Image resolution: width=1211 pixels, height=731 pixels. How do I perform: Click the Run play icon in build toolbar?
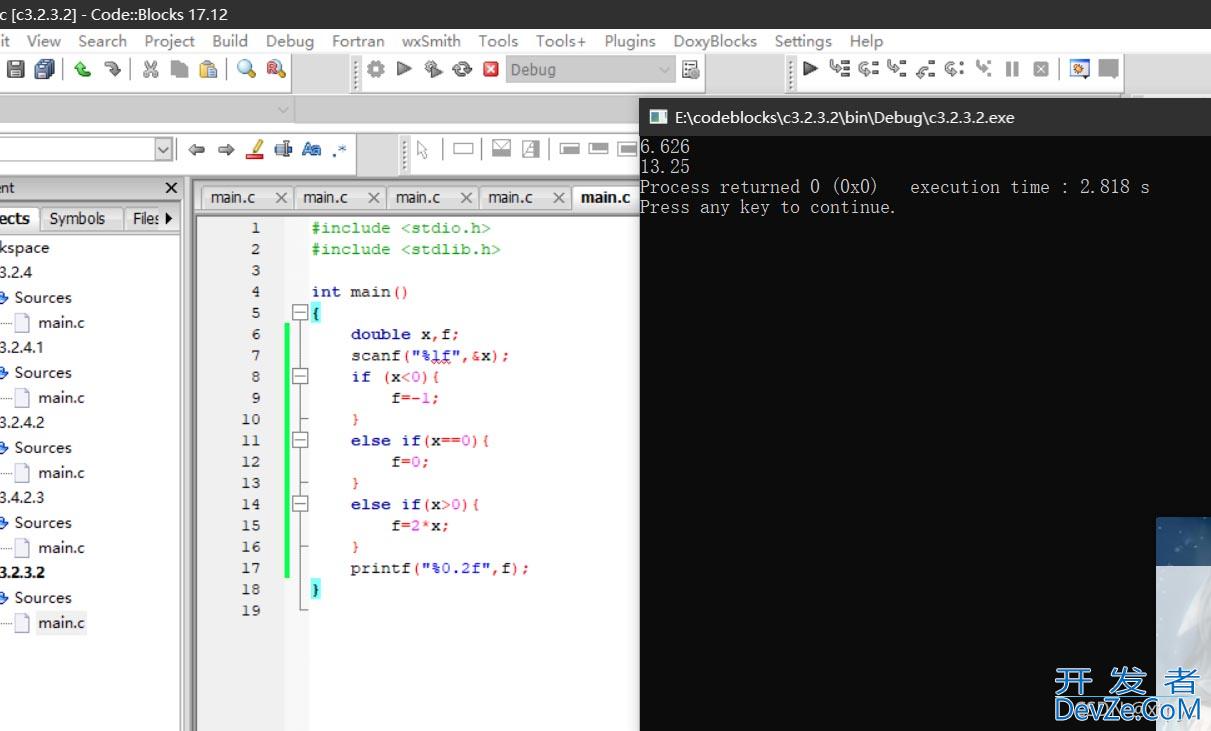[404, 69]
